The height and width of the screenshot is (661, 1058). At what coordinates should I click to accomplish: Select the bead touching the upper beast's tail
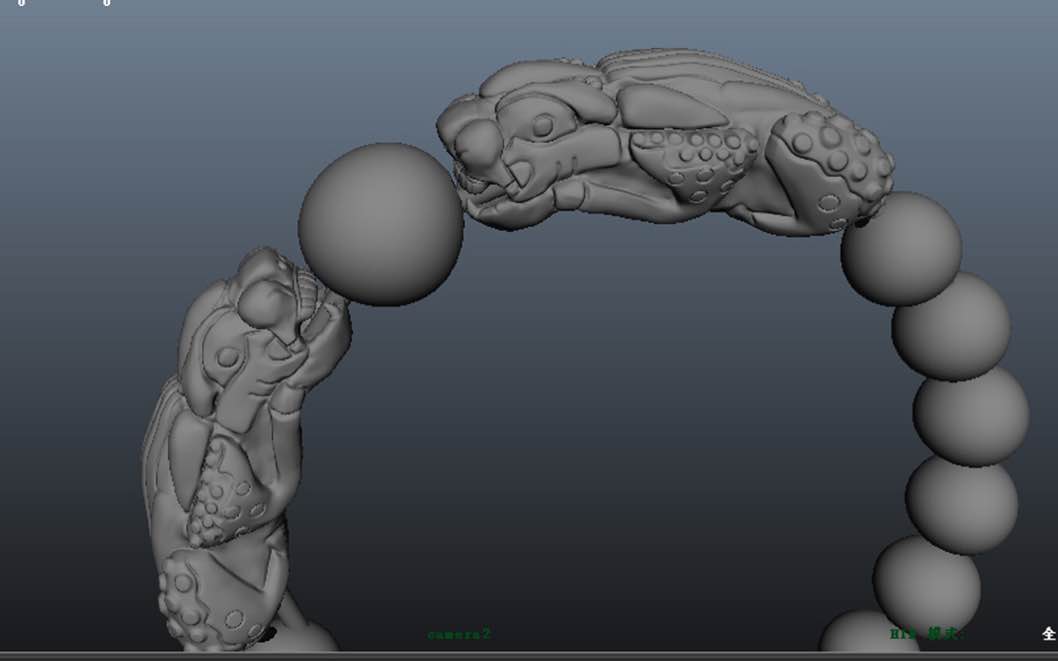(901, 249)
